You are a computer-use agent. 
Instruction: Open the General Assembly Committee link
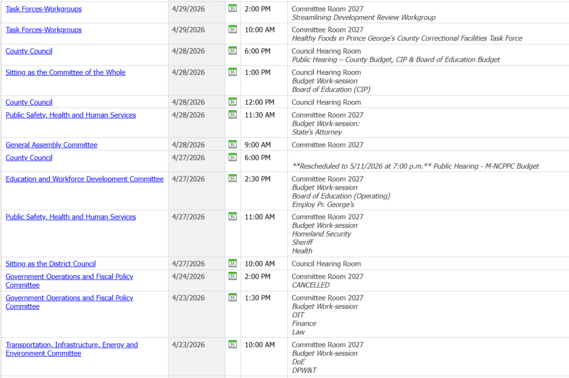tap(52, 145)
